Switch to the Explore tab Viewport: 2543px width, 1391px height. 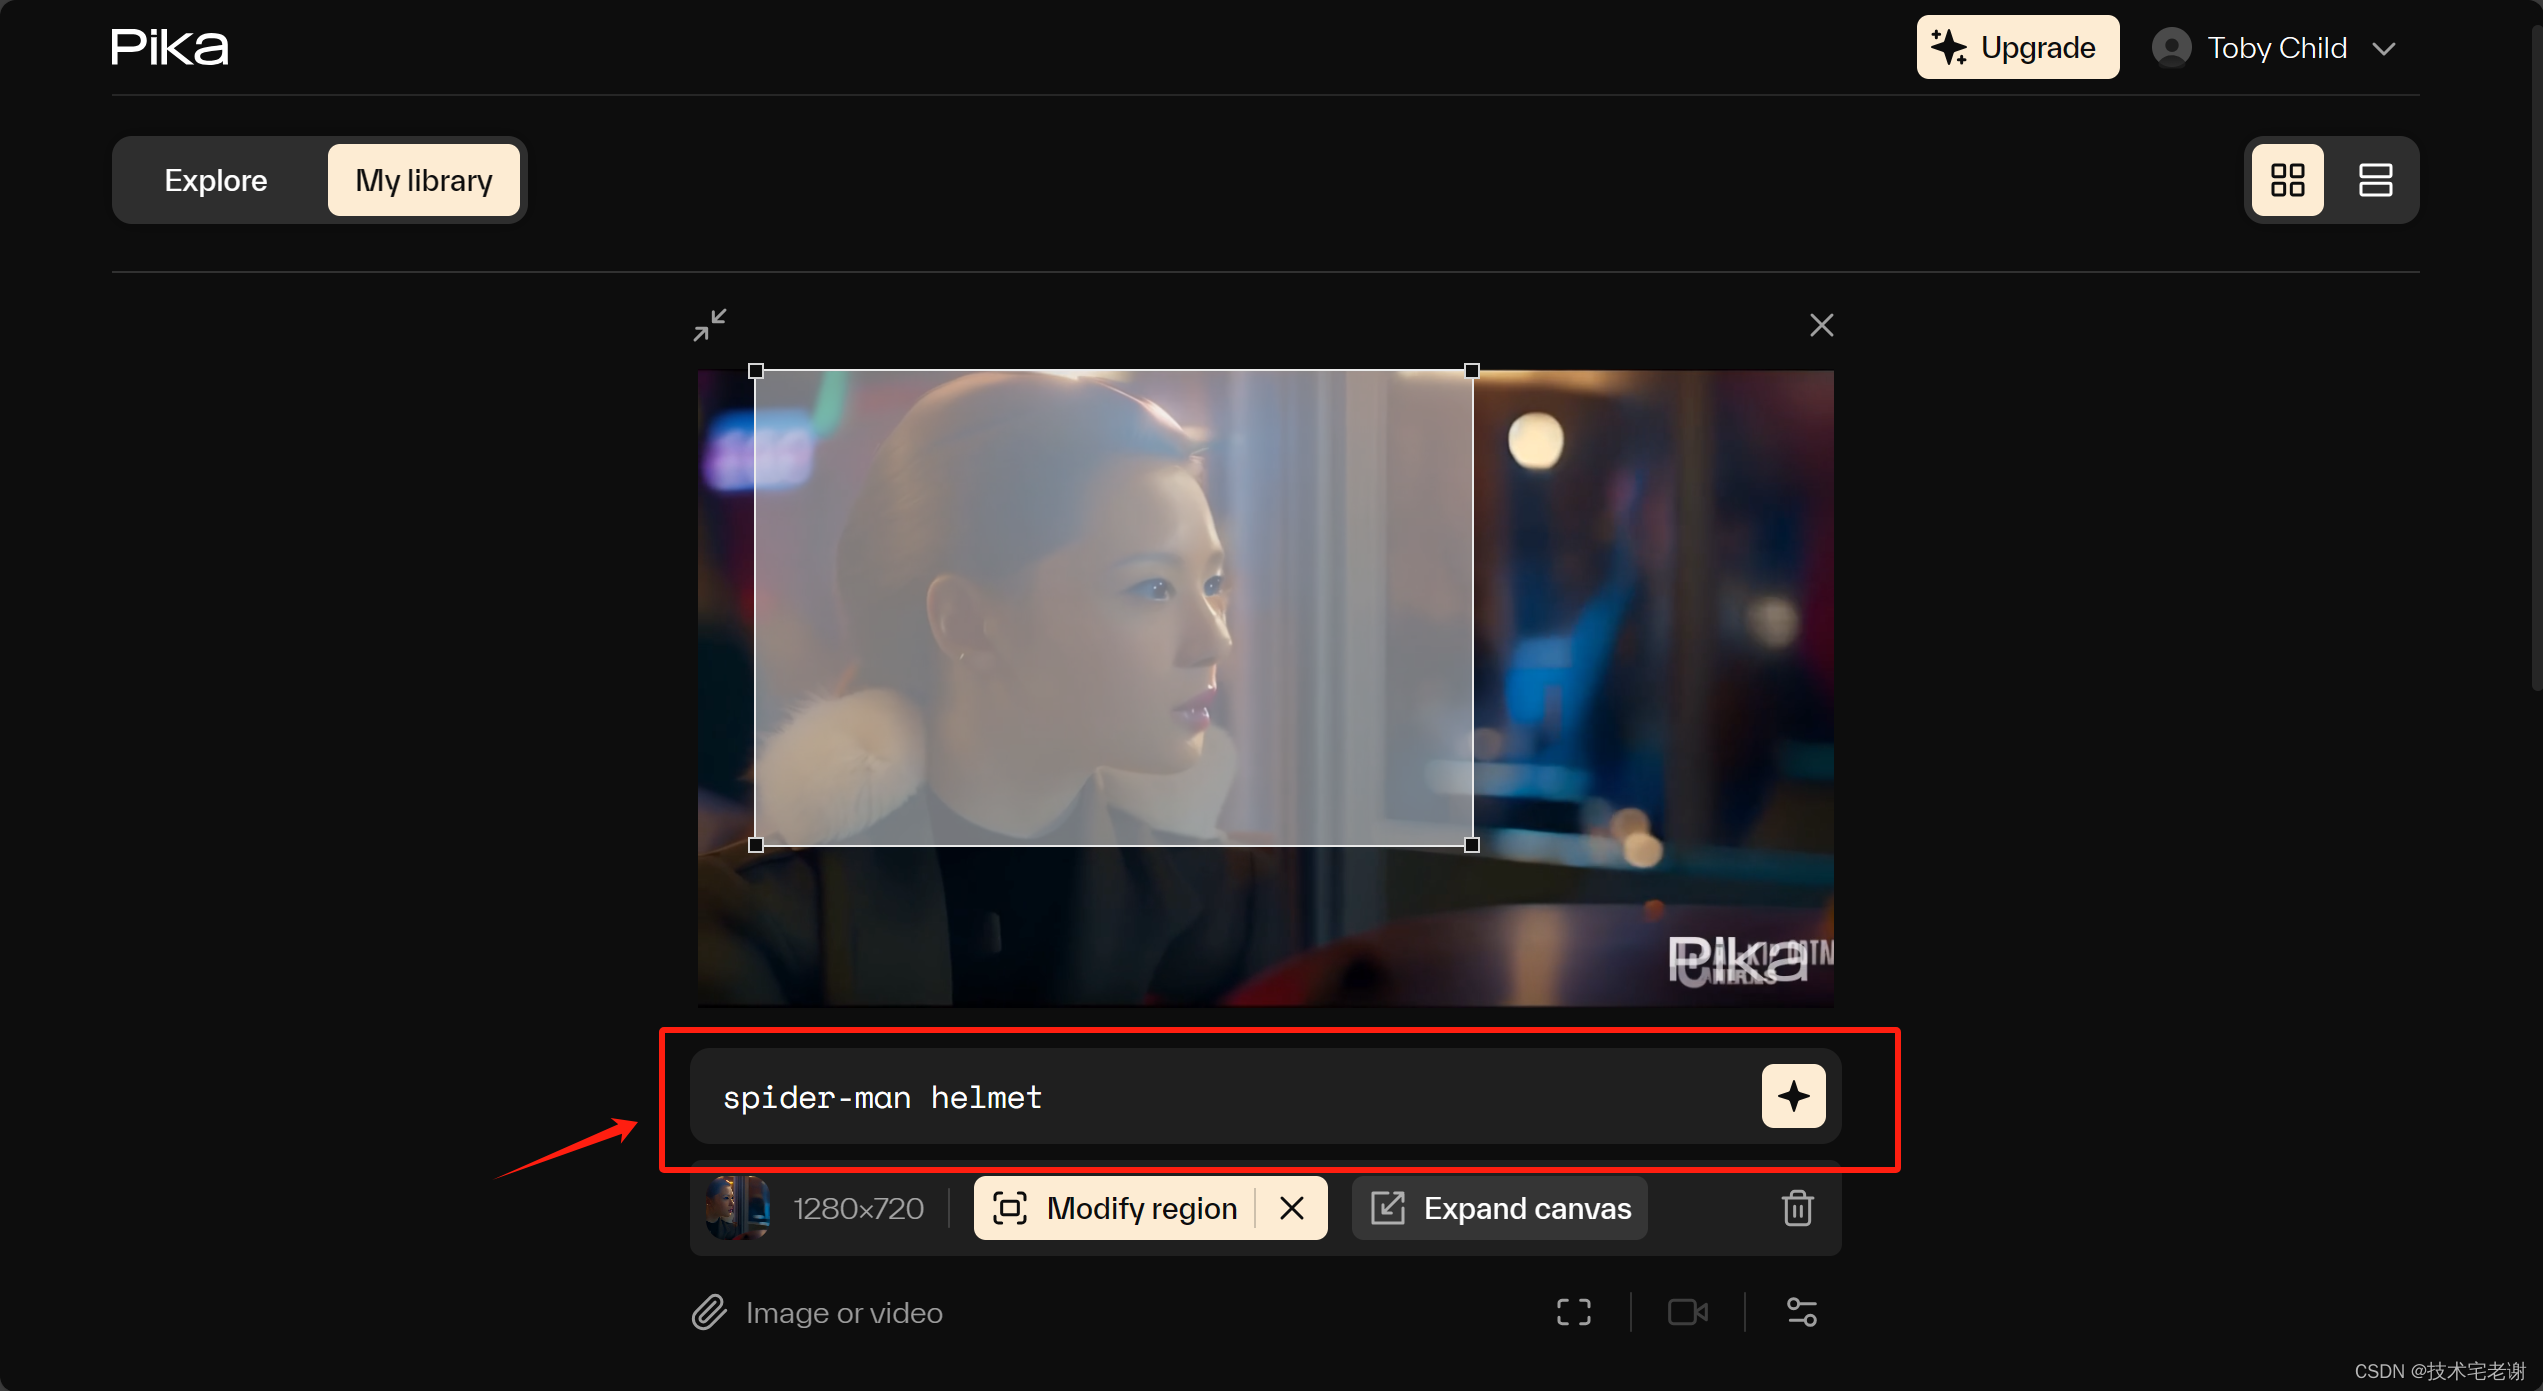pyautogui.click(x=216, y=180)
